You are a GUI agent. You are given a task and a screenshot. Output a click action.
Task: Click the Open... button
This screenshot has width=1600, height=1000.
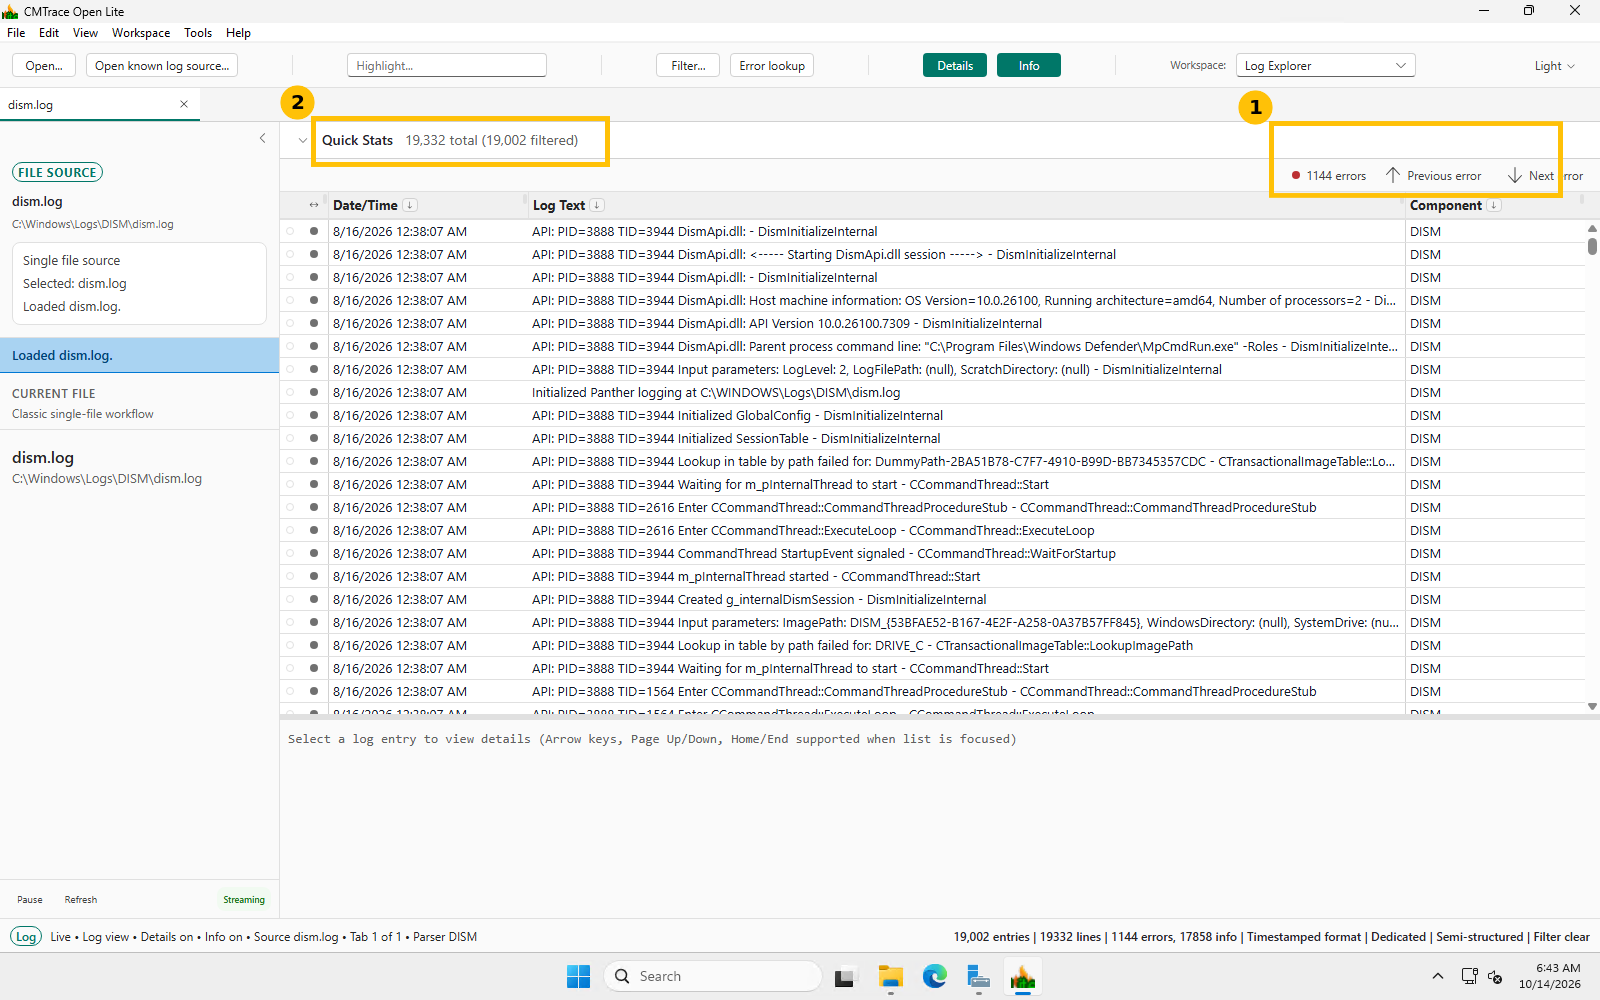point(44,66)
